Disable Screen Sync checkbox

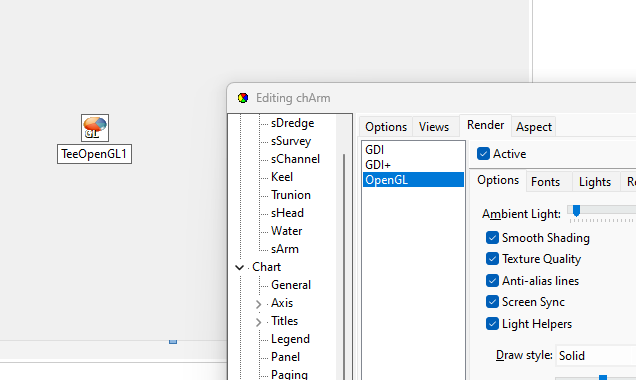[x=492, y=302]
